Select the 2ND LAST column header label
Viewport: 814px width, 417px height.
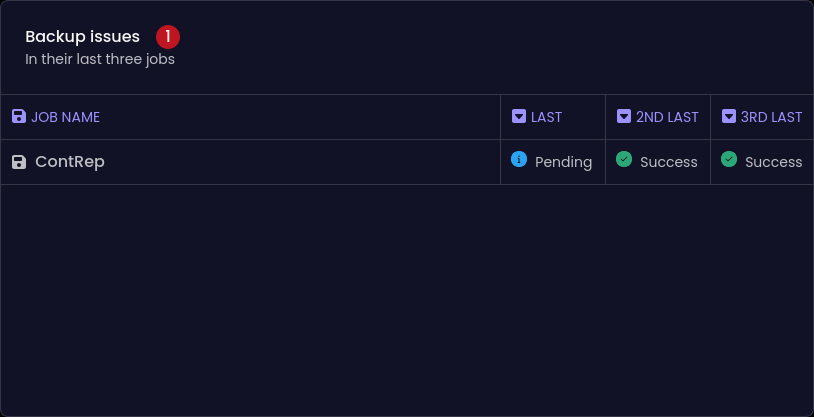667,117
